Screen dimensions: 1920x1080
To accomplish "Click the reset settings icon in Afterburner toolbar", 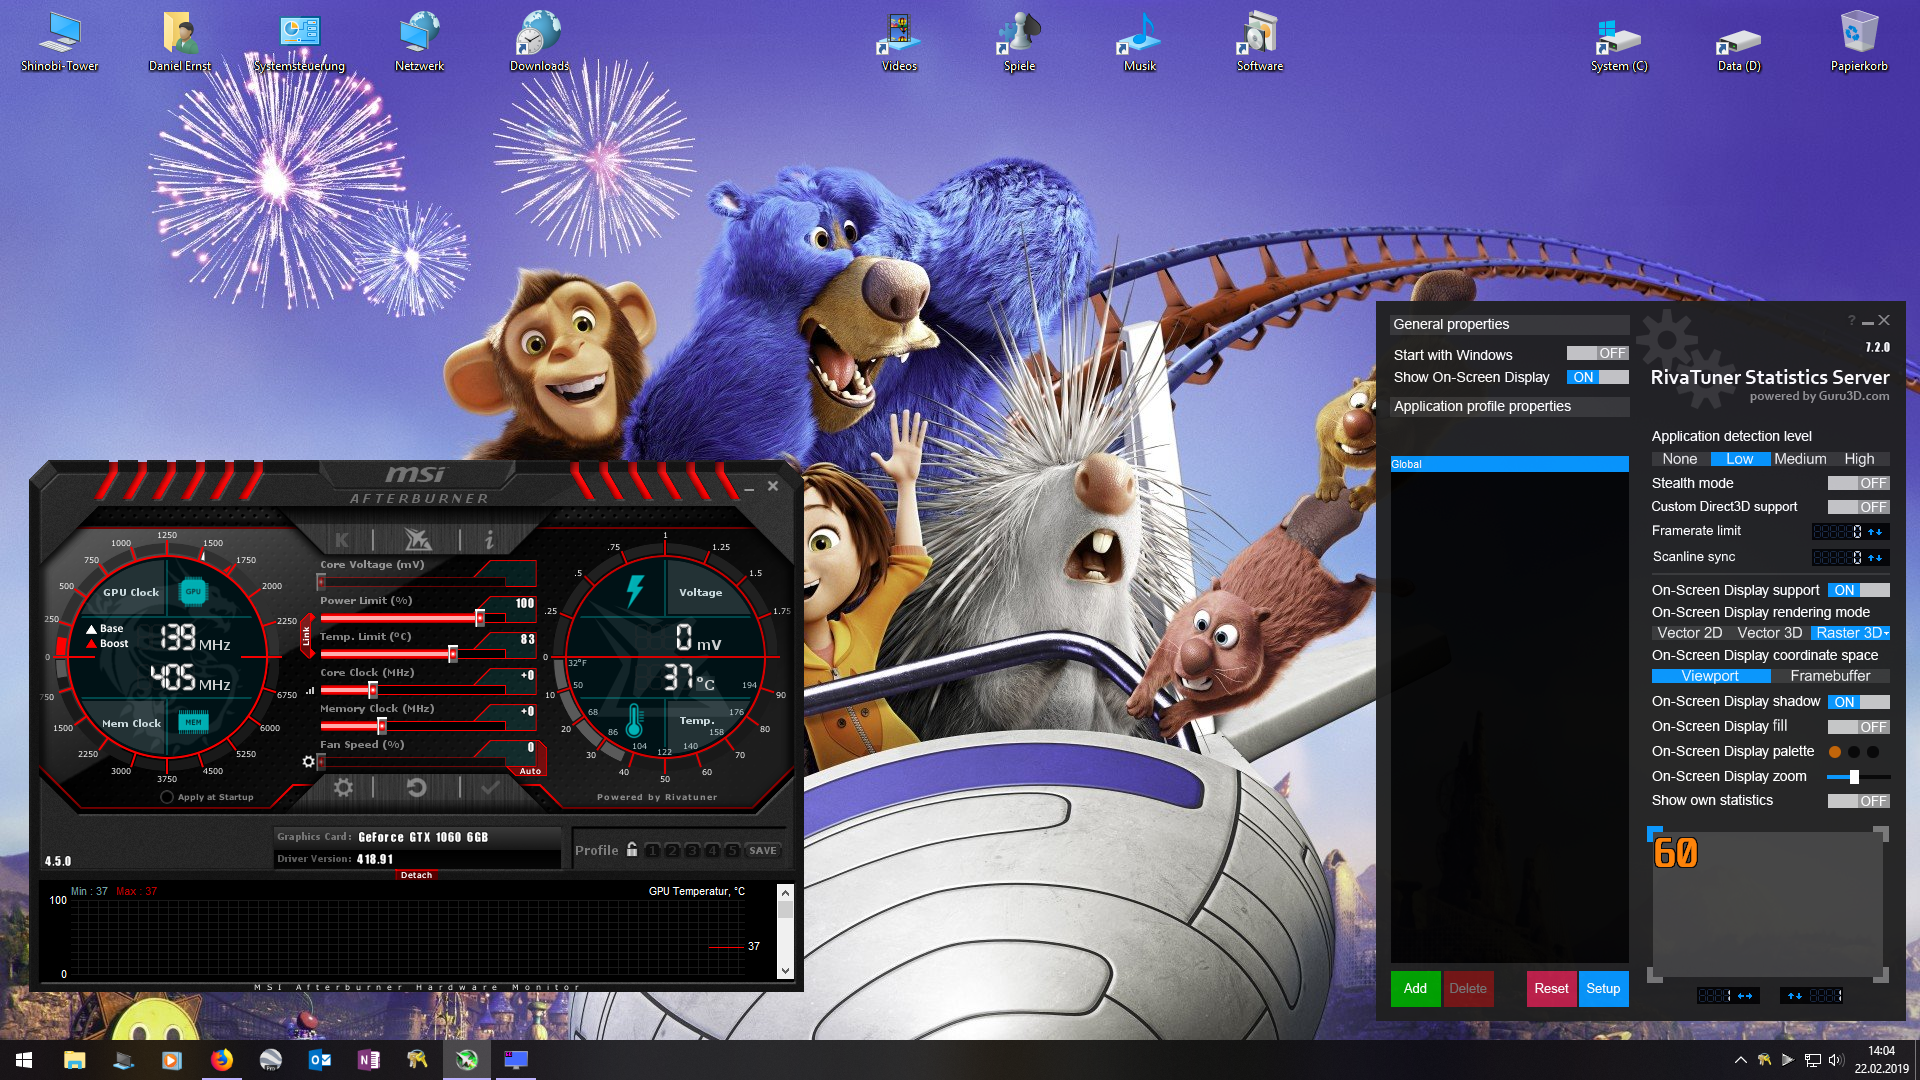I will (x=413, y=785).
